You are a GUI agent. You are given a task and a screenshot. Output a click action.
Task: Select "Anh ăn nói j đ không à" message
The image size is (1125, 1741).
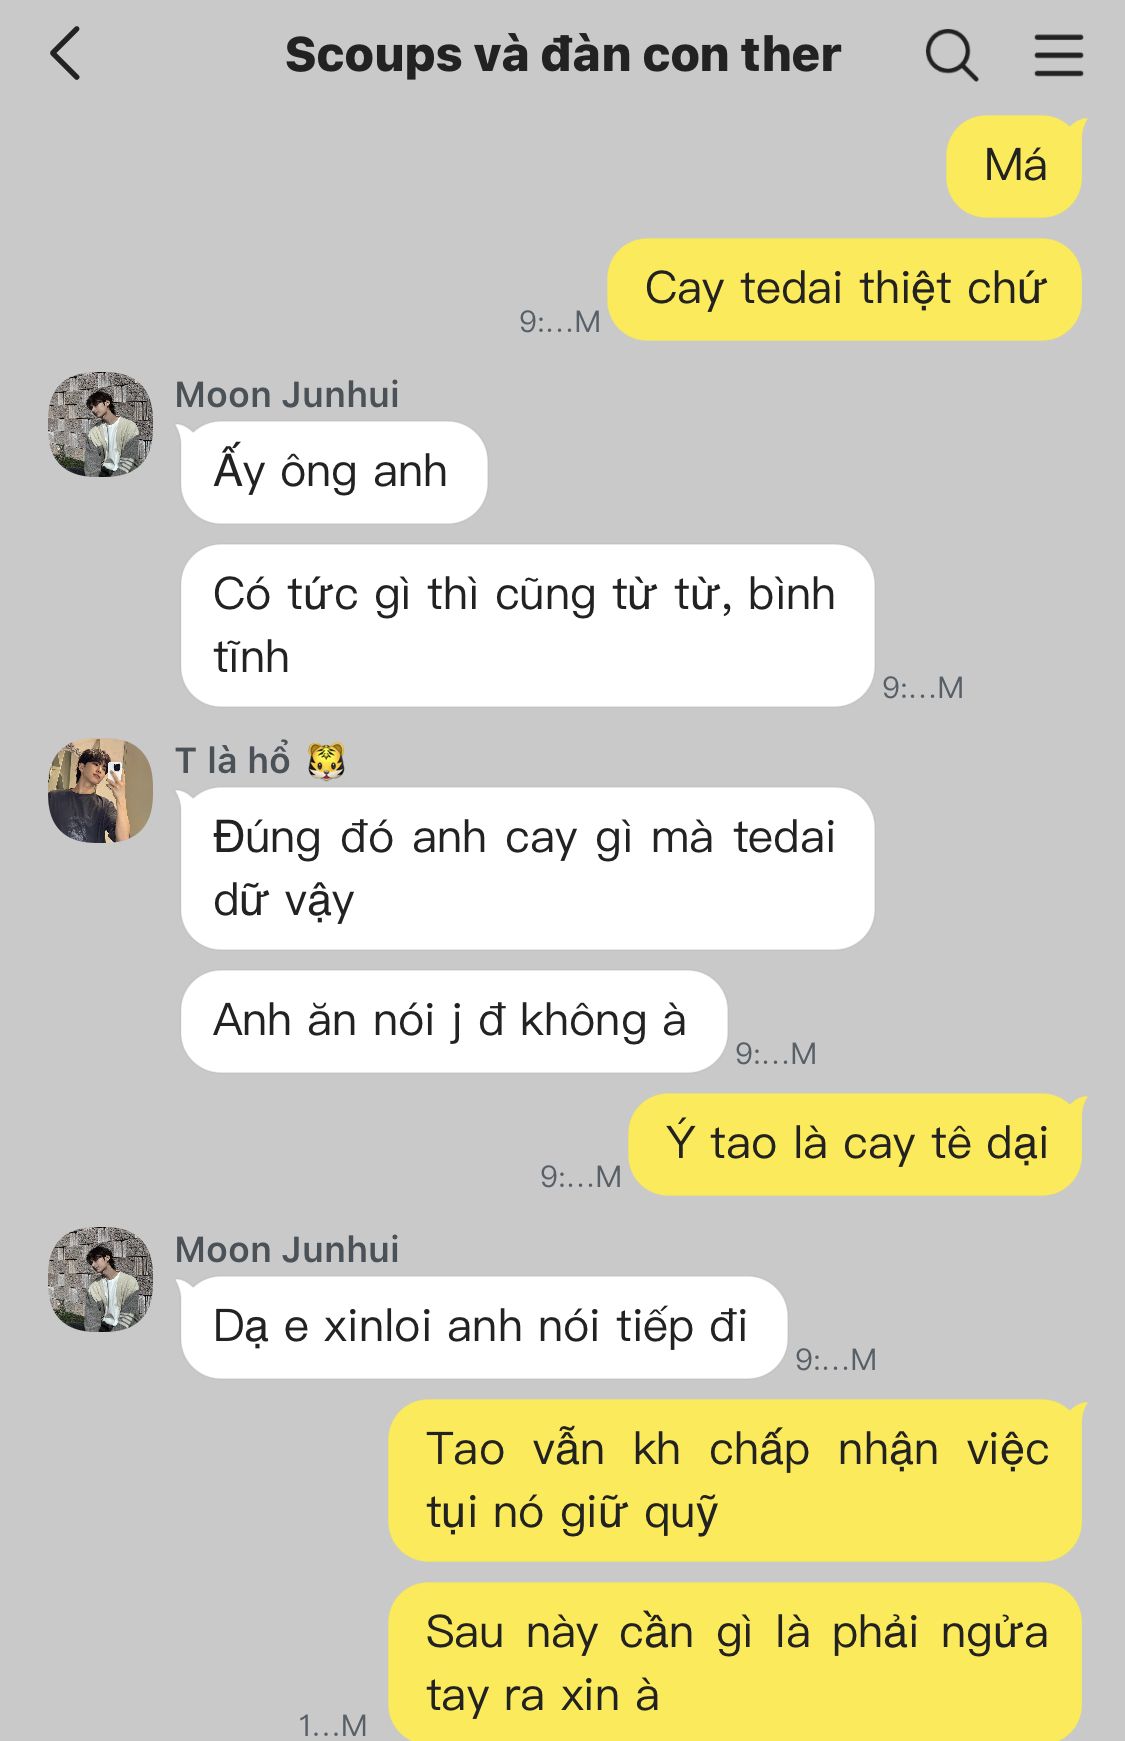(x=453, y=1021)
